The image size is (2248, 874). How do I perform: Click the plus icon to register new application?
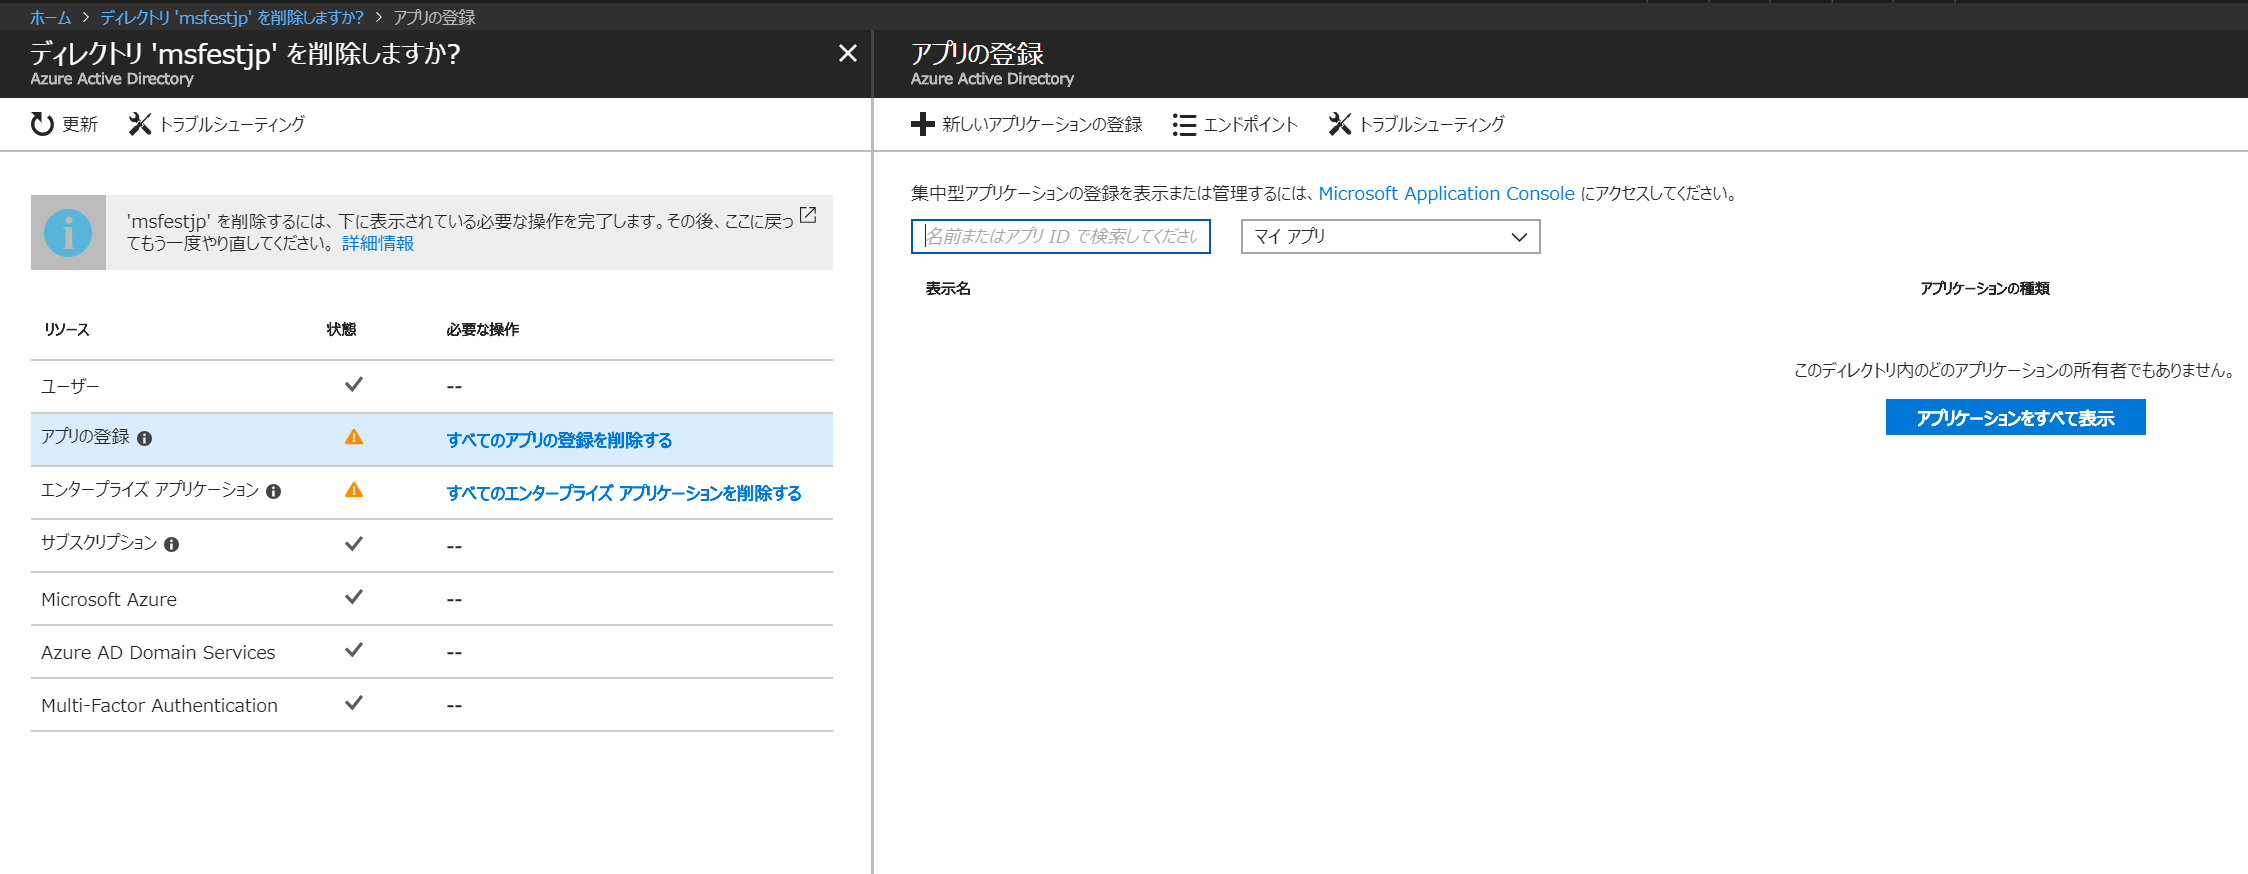(922, 124)
